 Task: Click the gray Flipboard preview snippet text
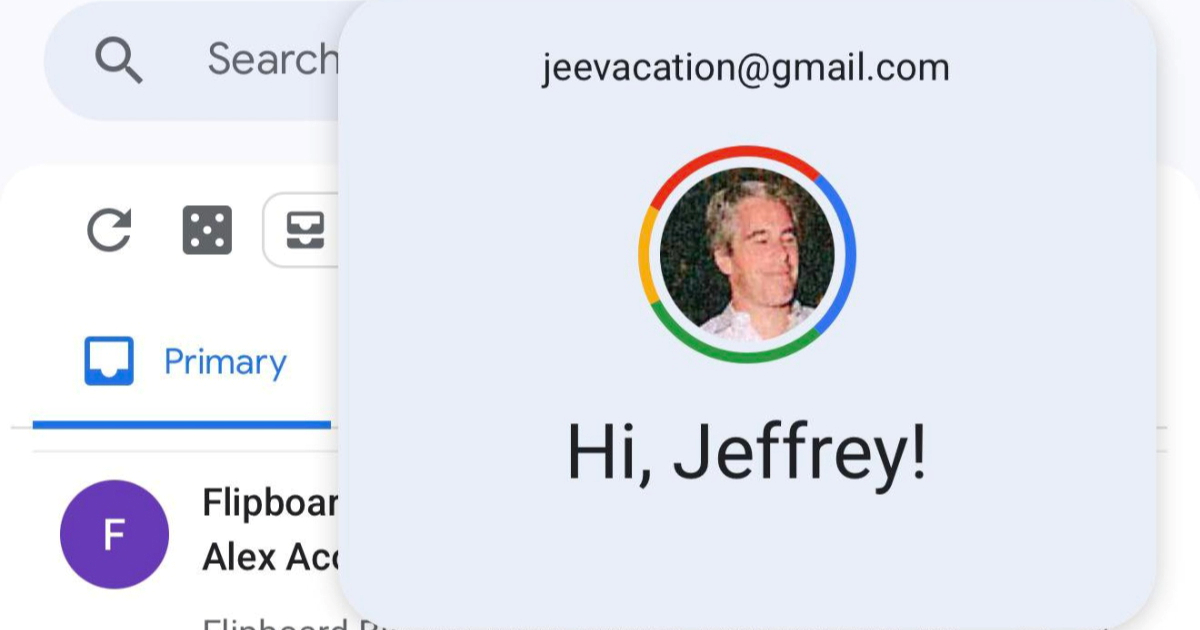270,622
